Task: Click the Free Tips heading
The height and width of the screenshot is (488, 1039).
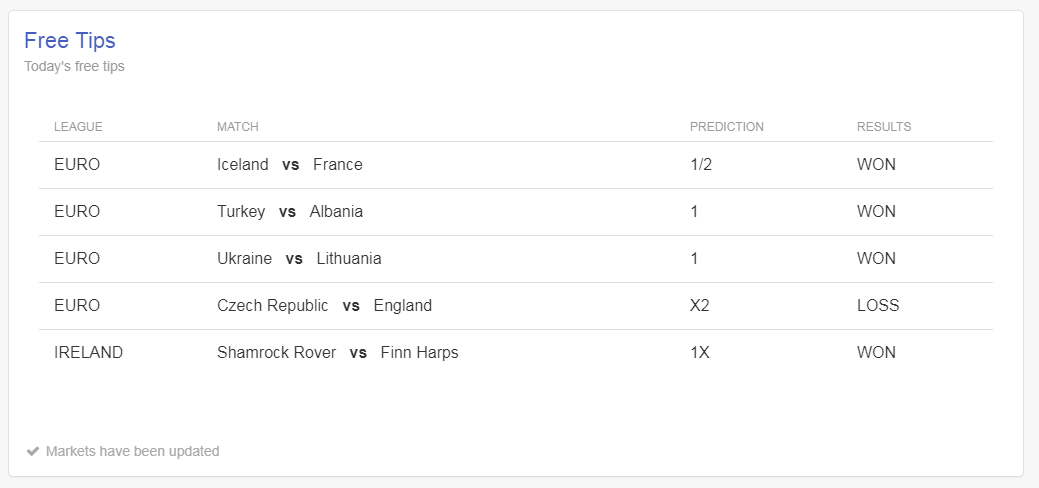Action: tap(70, 40)
